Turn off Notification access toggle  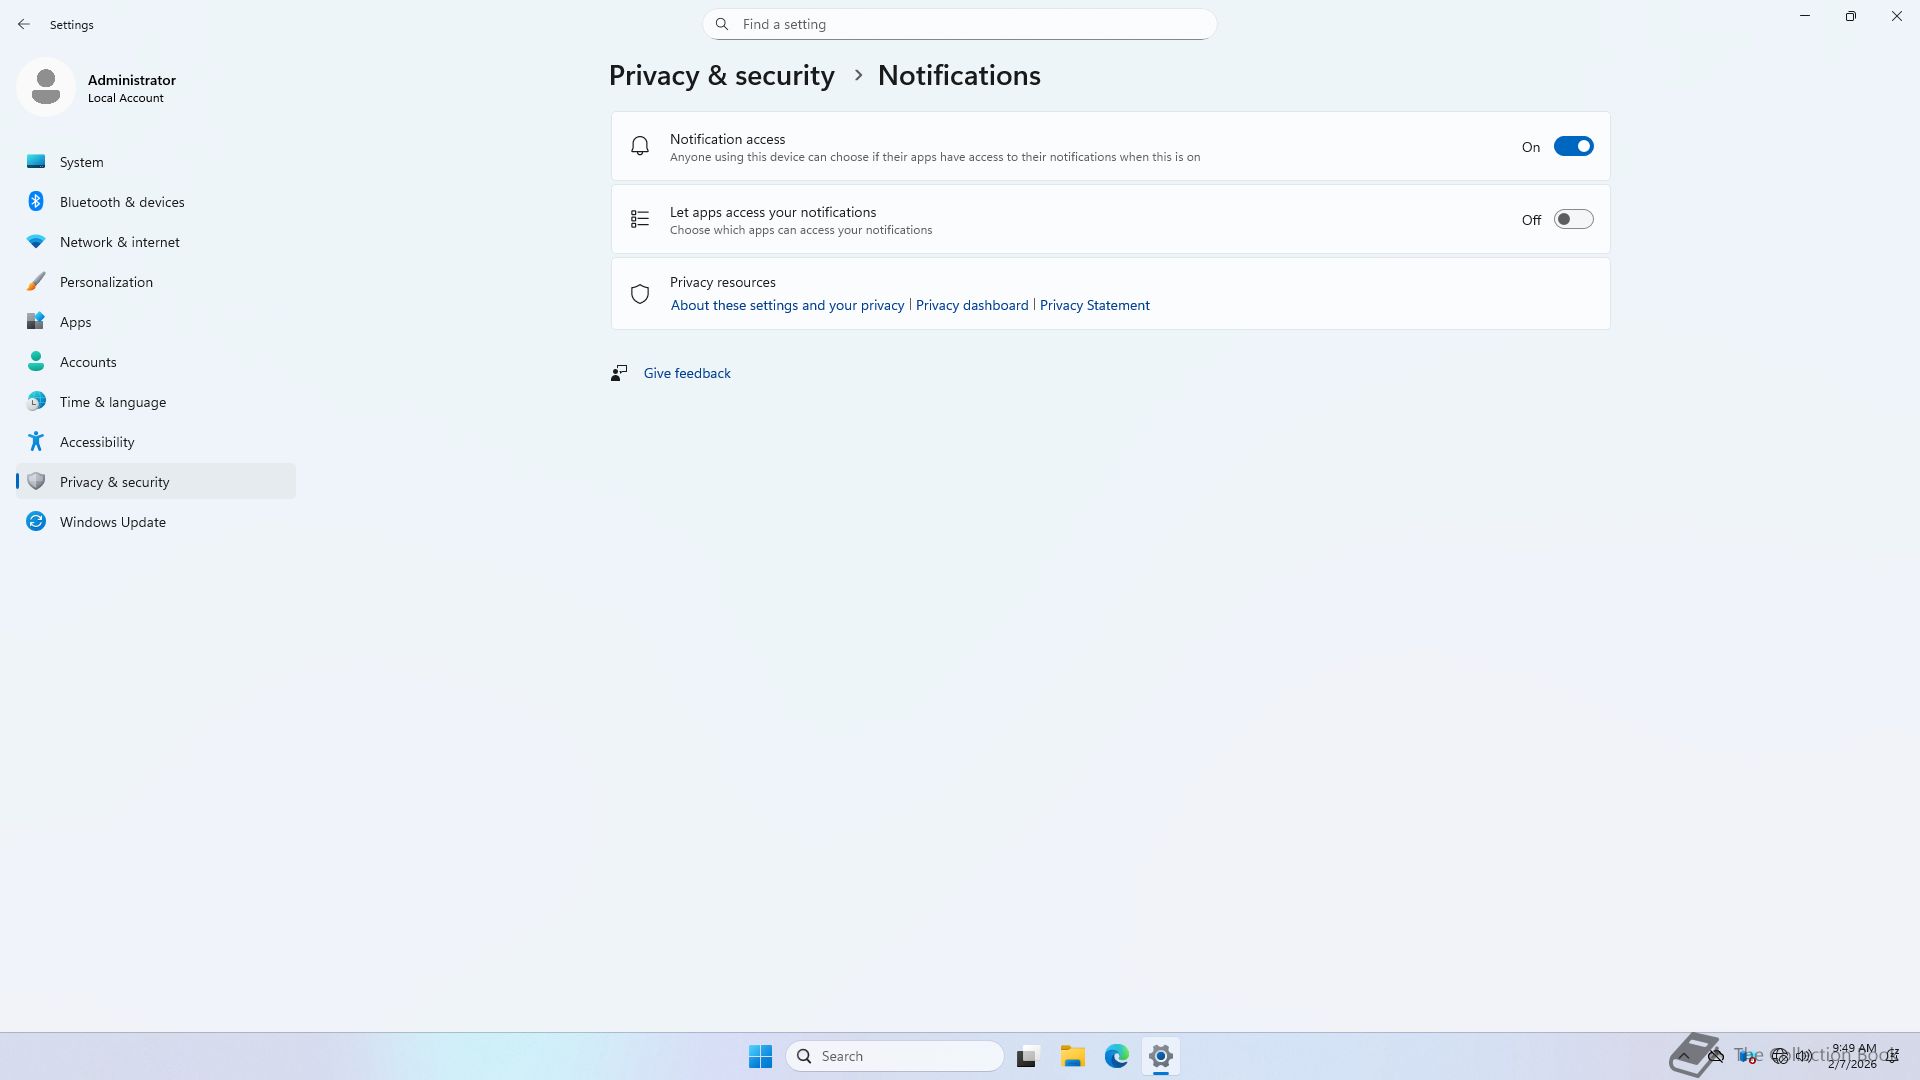[1573, 147]
